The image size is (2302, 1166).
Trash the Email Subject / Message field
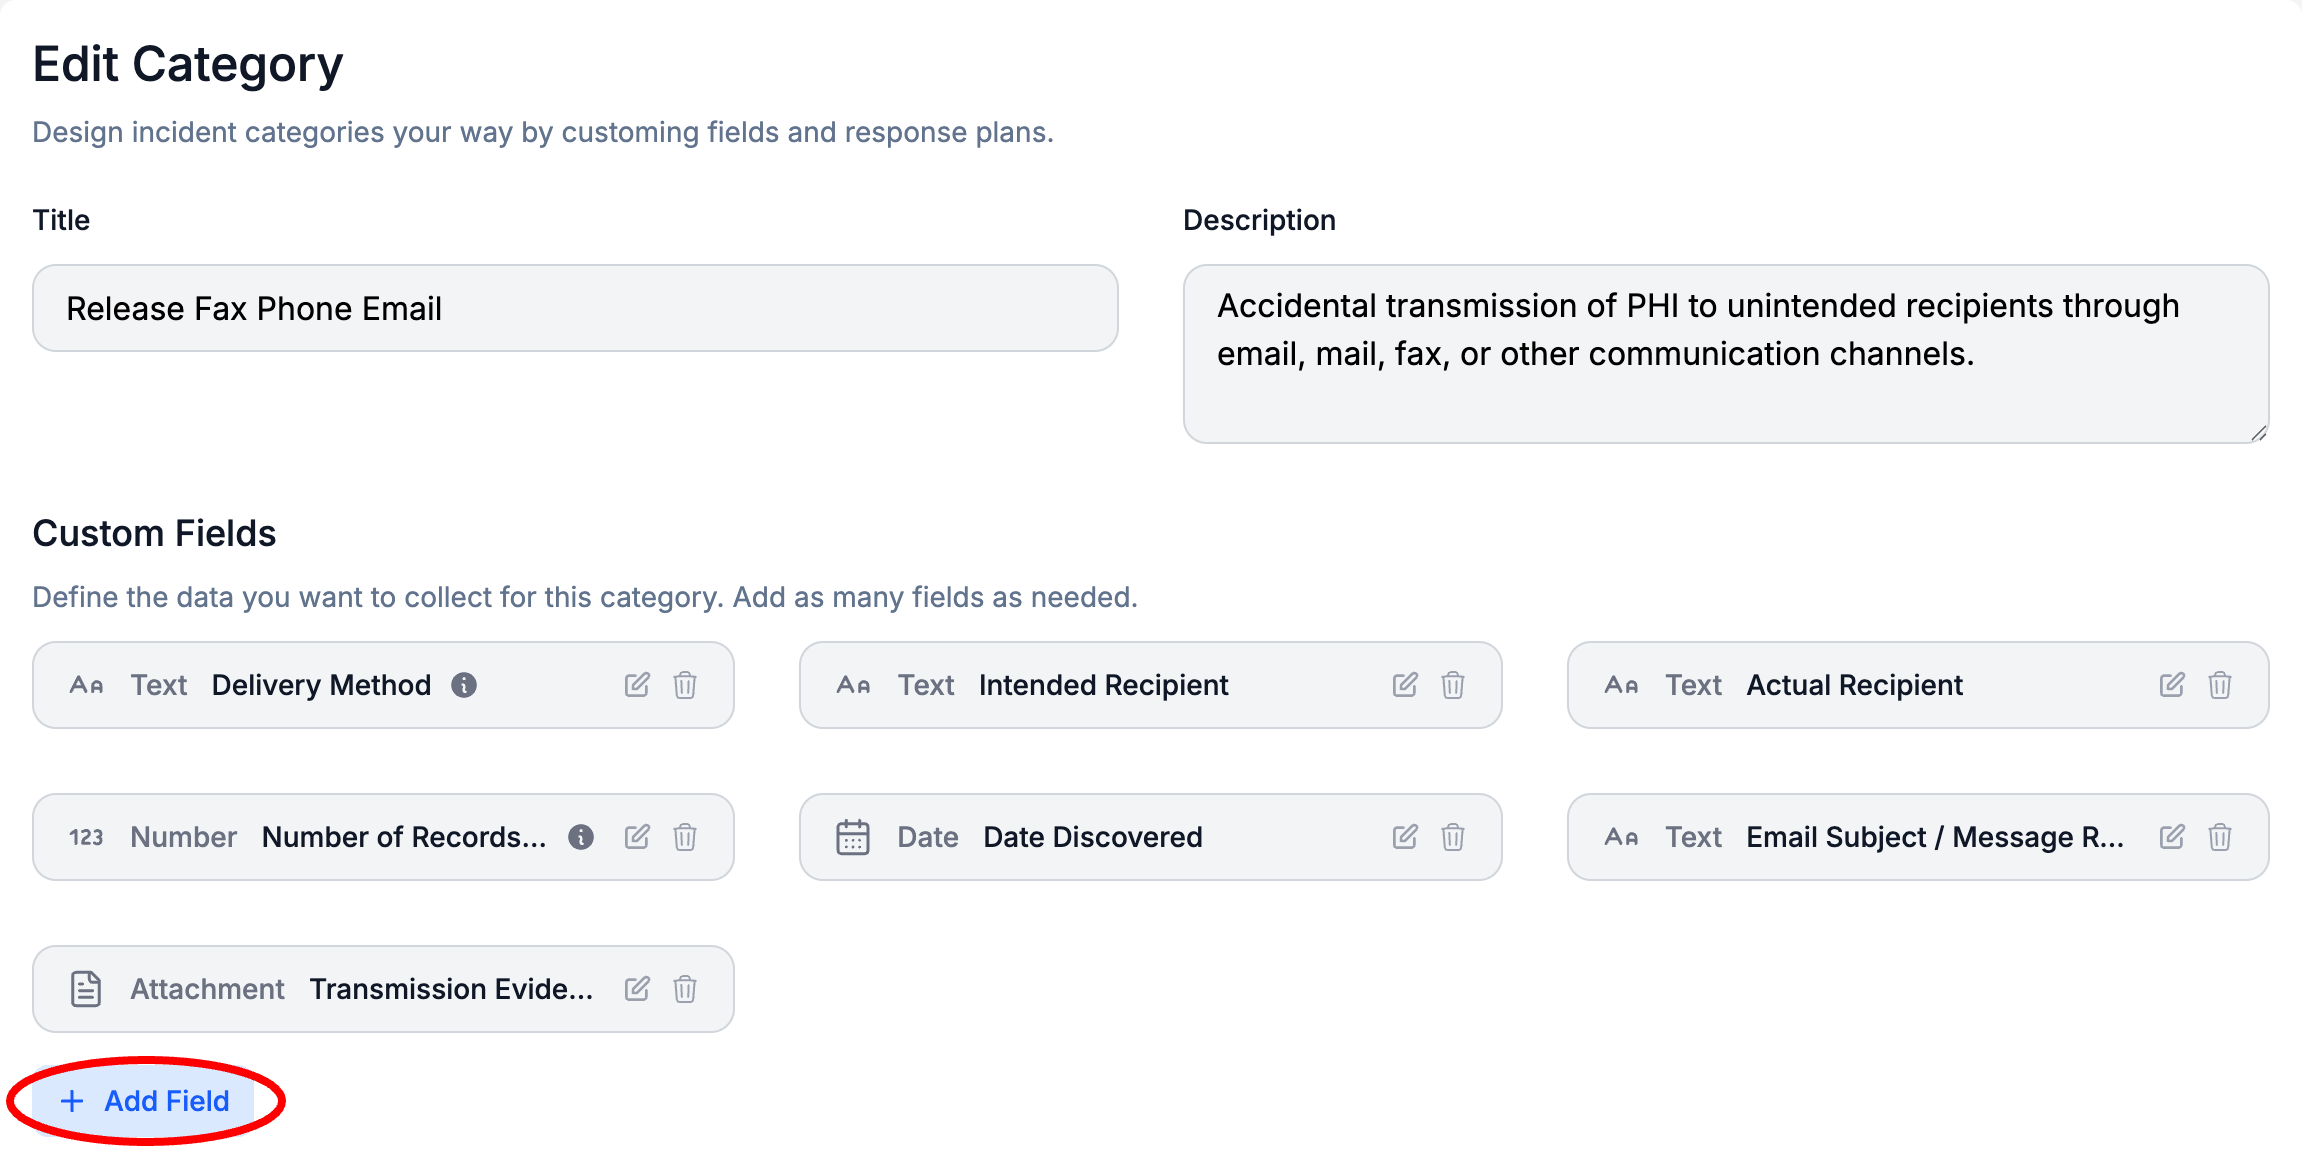tap(2220, 837)
